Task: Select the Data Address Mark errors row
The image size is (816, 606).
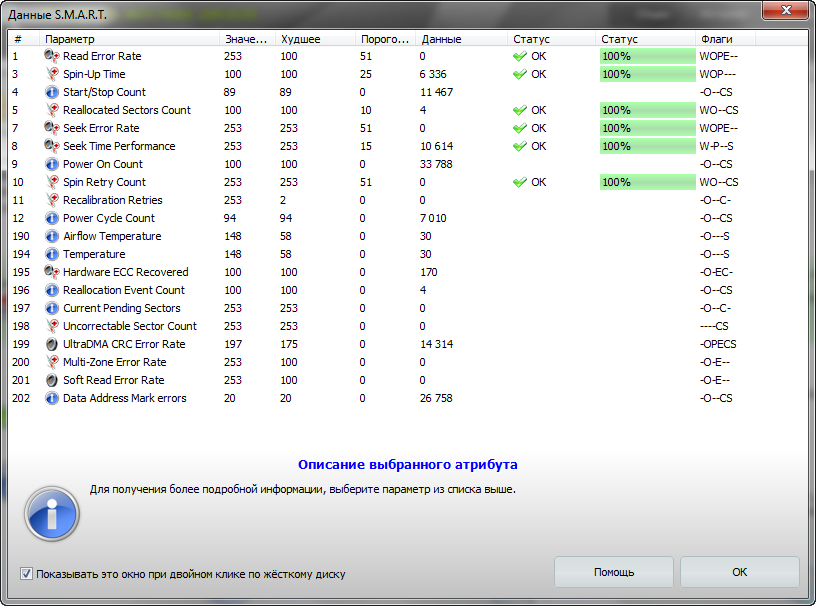Action: click(x=124, y=398)
